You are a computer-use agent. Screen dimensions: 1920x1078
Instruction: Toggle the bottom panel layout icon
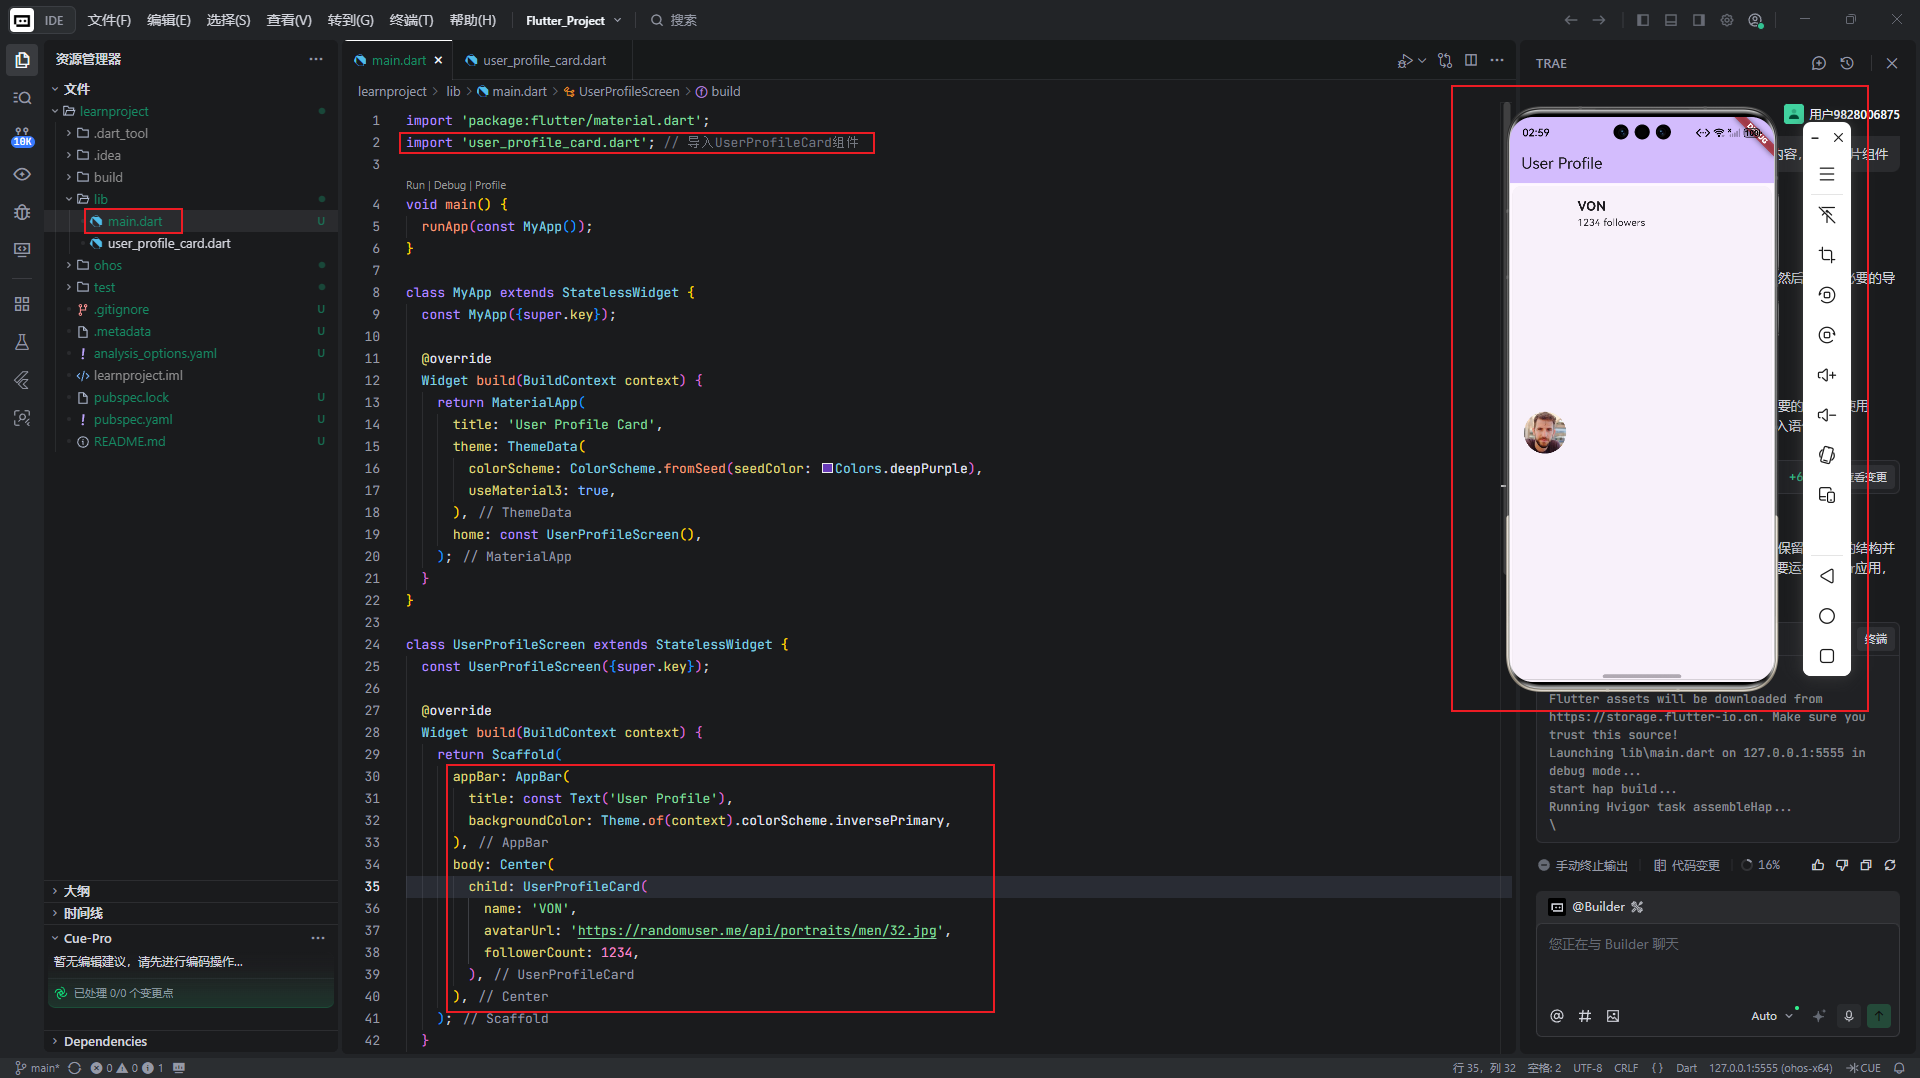(1671, 20)
